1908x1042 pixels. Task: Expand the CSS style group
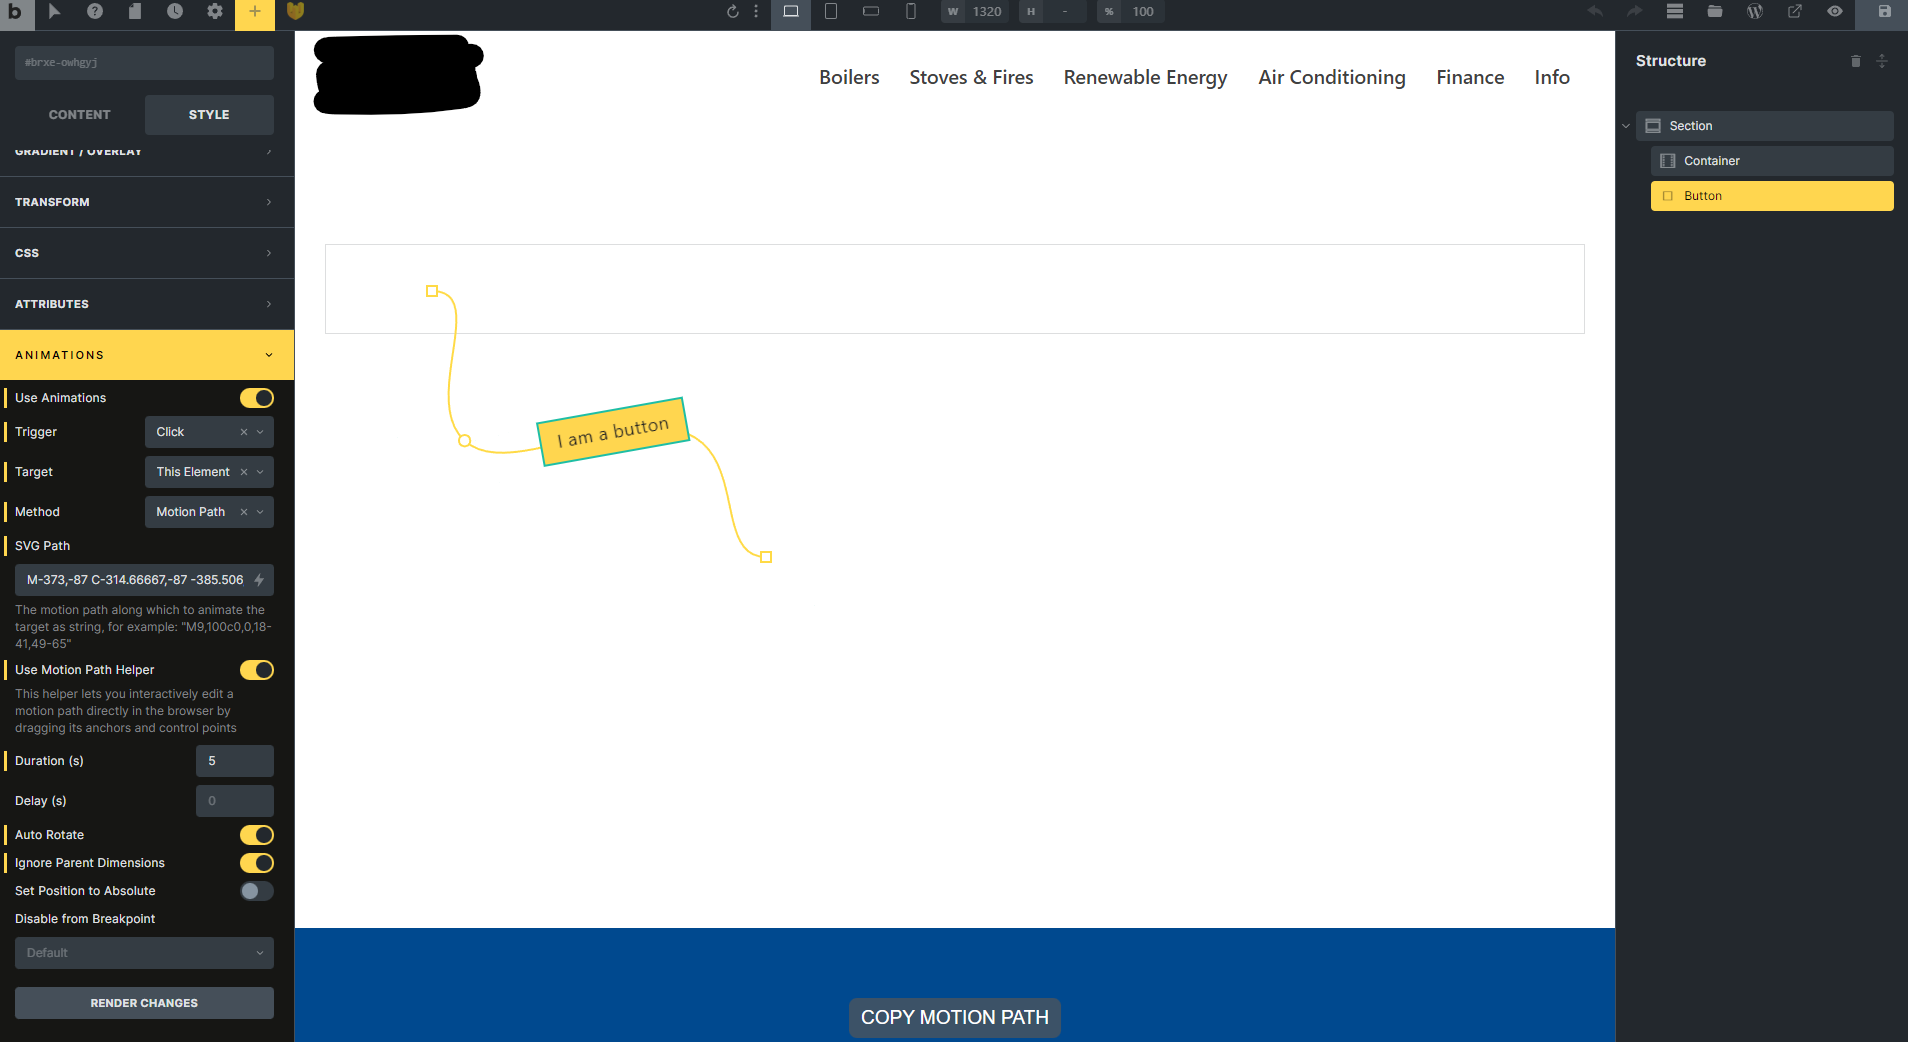[x=147, y=253]
